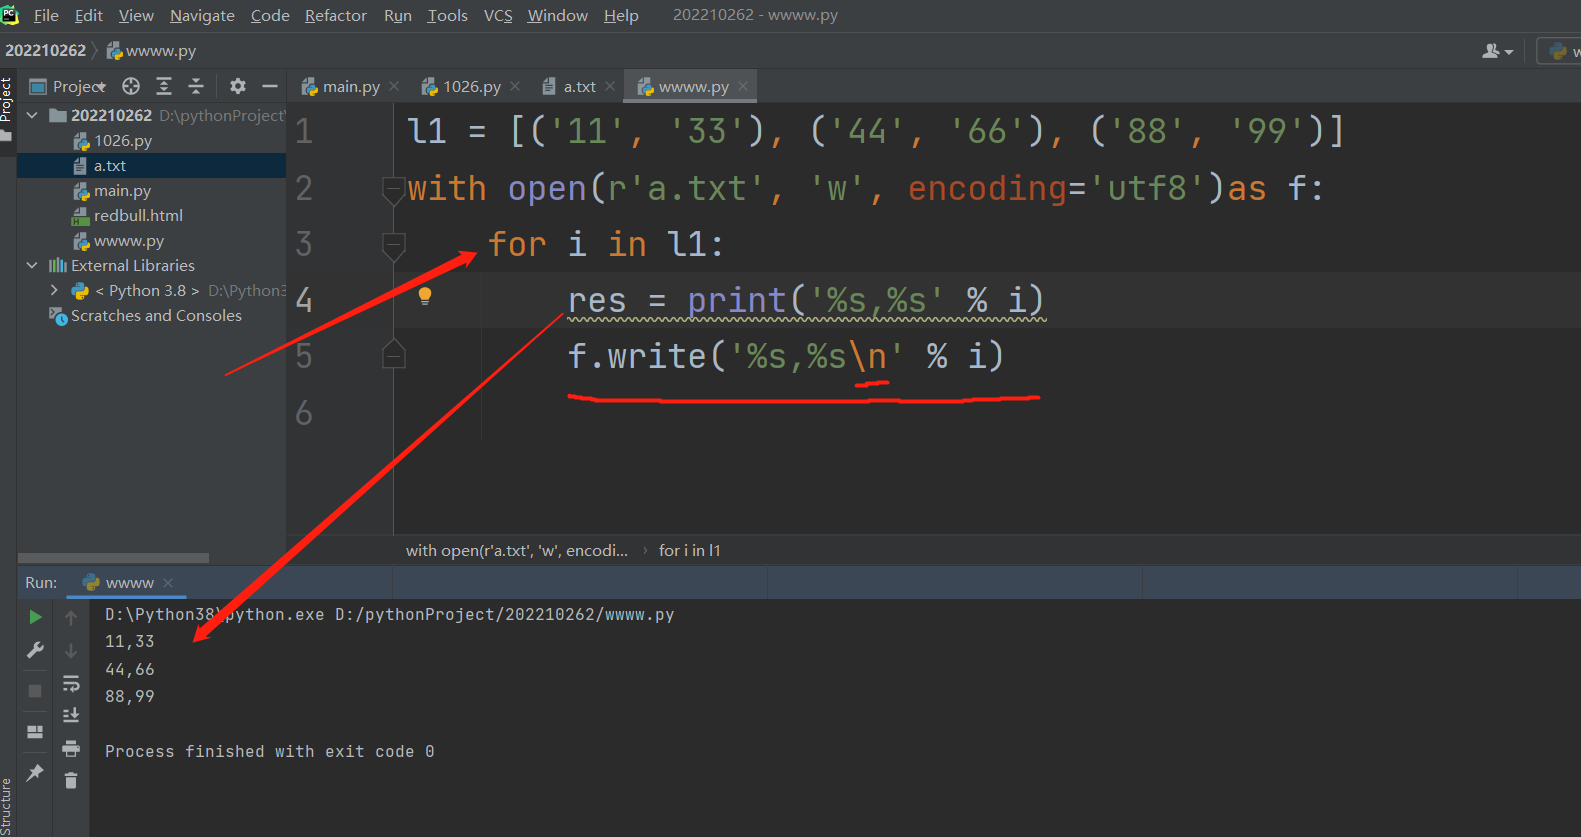The image size is (1581, 837).
Task: Open the Tools menu
Action: coord(448,15)
